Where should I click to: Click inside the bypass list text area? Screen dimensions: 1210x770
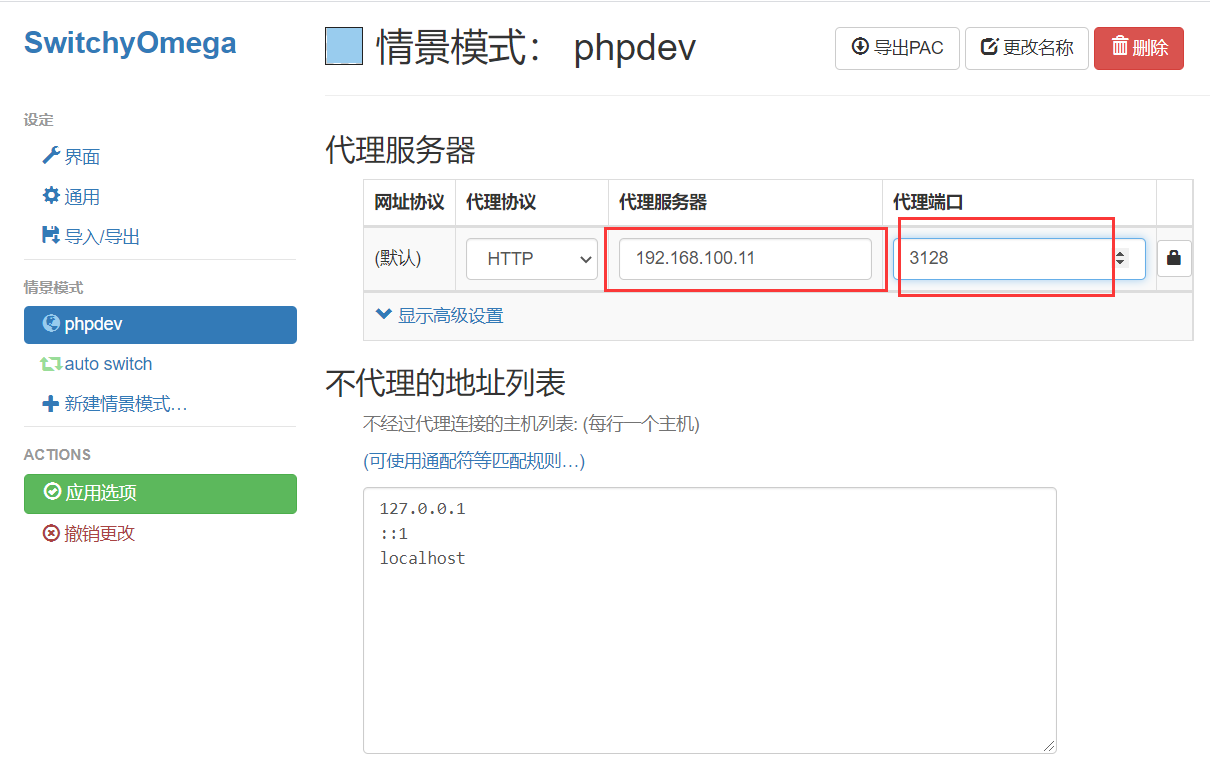[x=710, y=620]
